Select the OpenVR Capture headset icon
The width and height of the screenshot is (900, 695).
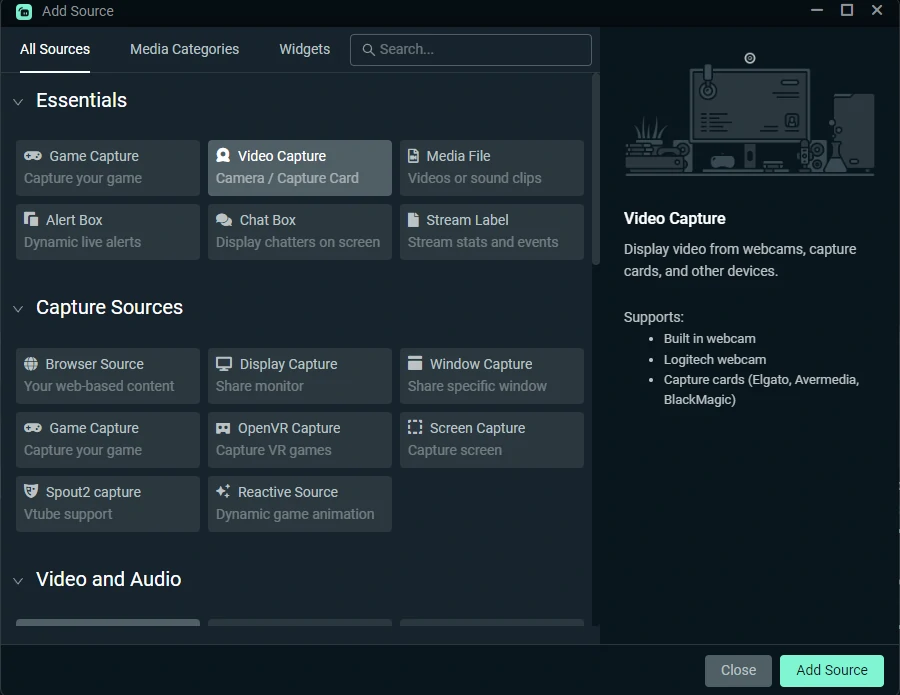223,428
